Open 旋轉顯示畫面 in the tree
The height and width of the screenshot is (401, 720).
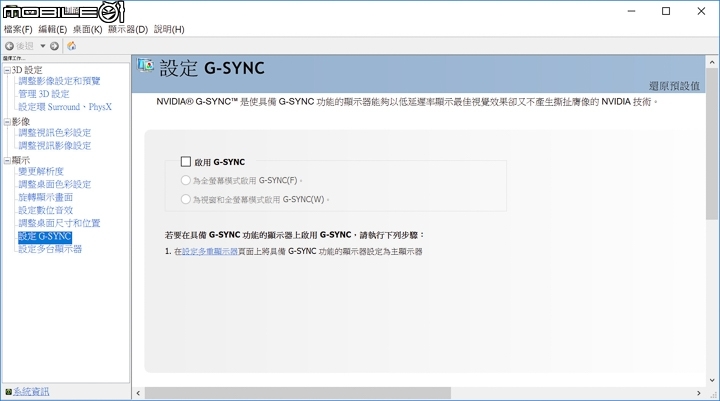(x=45, y=197)
